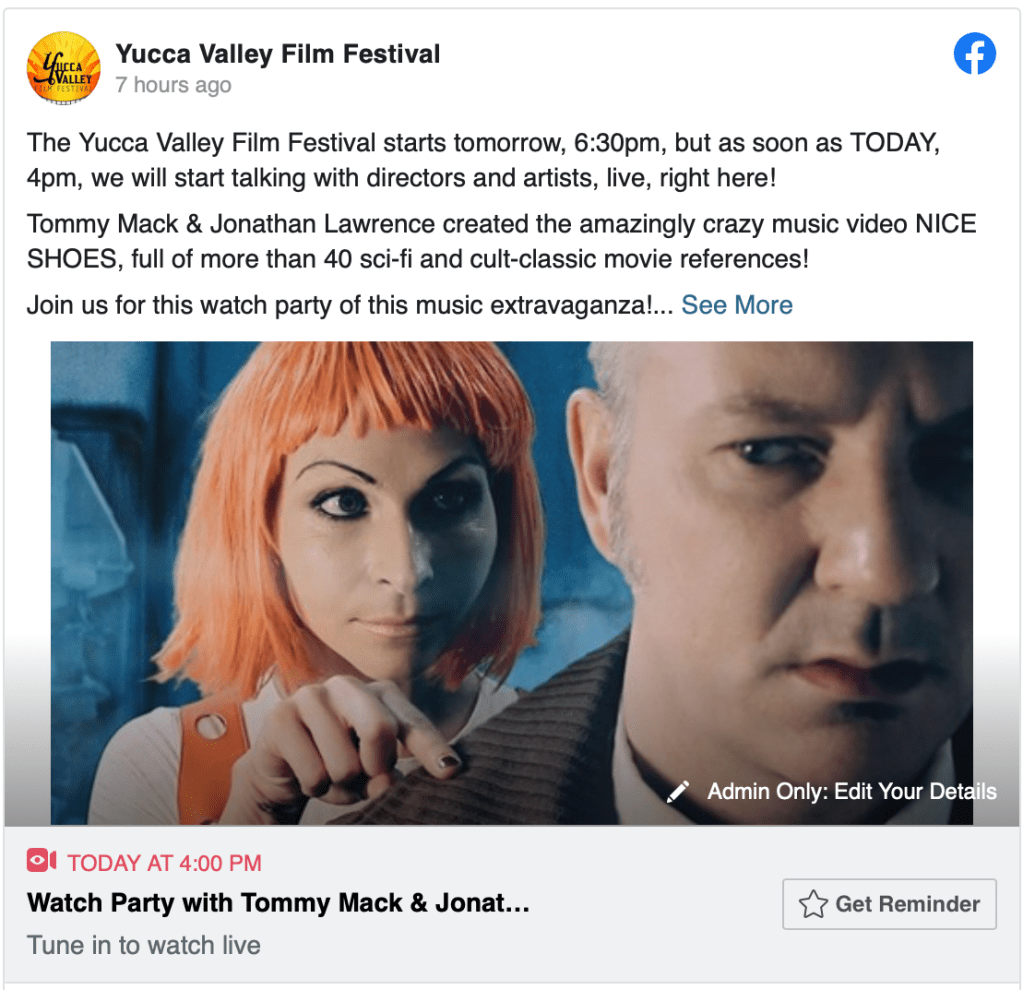1023x990 pixels.
Task: Open the Watch Party with Tommy Mack title
Action: click(278, 903)
